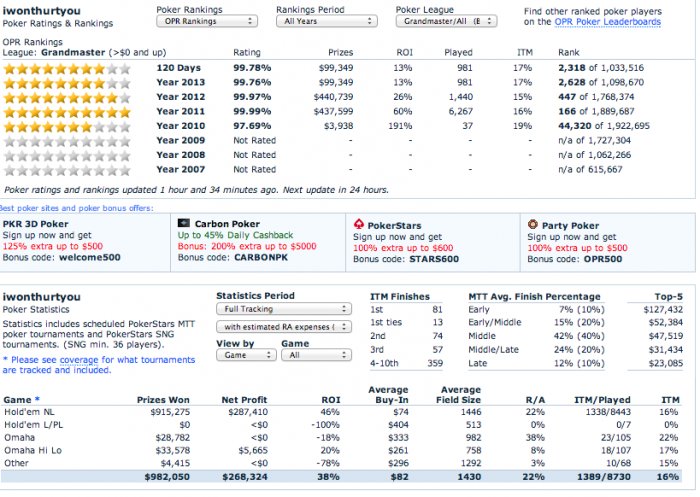Screen dimensions: 700x497
Task: Expand the Full Tracking statistics period dropdown
Action: [284, 309]
